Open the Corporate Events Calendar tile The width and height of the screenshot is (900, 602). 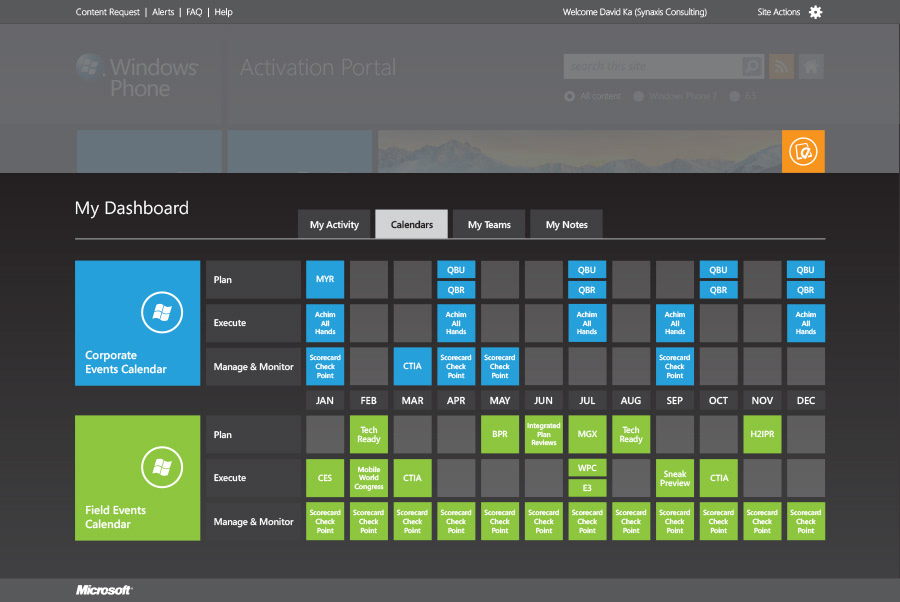[x=138, y=323]
